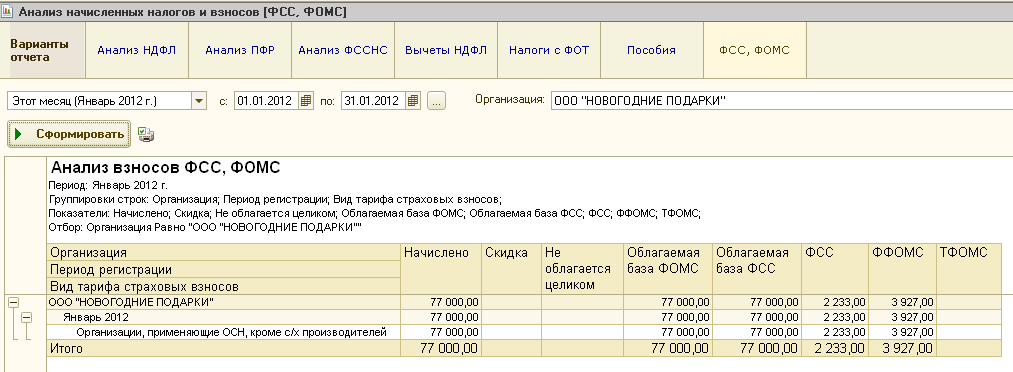Click the Не облагается целиком header

coord(583,269)
